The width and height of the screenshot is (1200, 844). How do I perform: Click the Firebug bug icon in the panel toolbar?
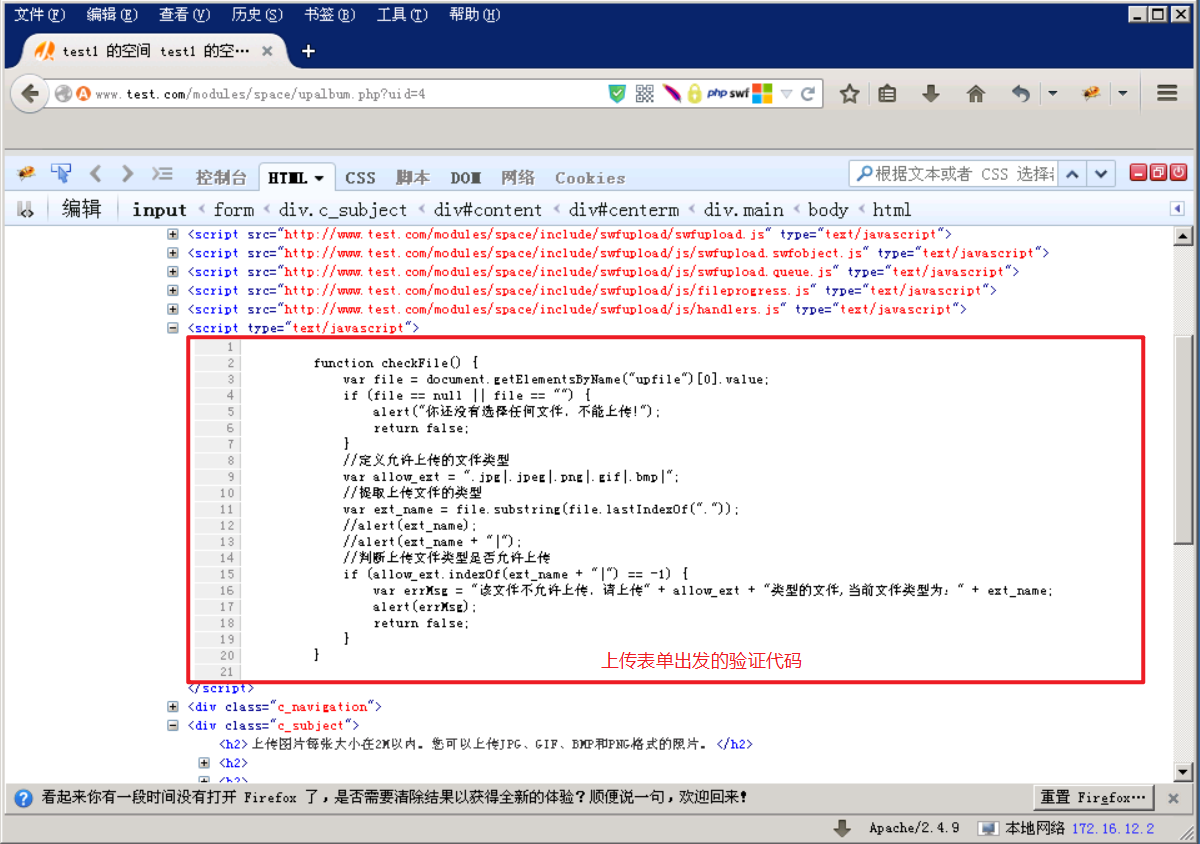point(25,174)
